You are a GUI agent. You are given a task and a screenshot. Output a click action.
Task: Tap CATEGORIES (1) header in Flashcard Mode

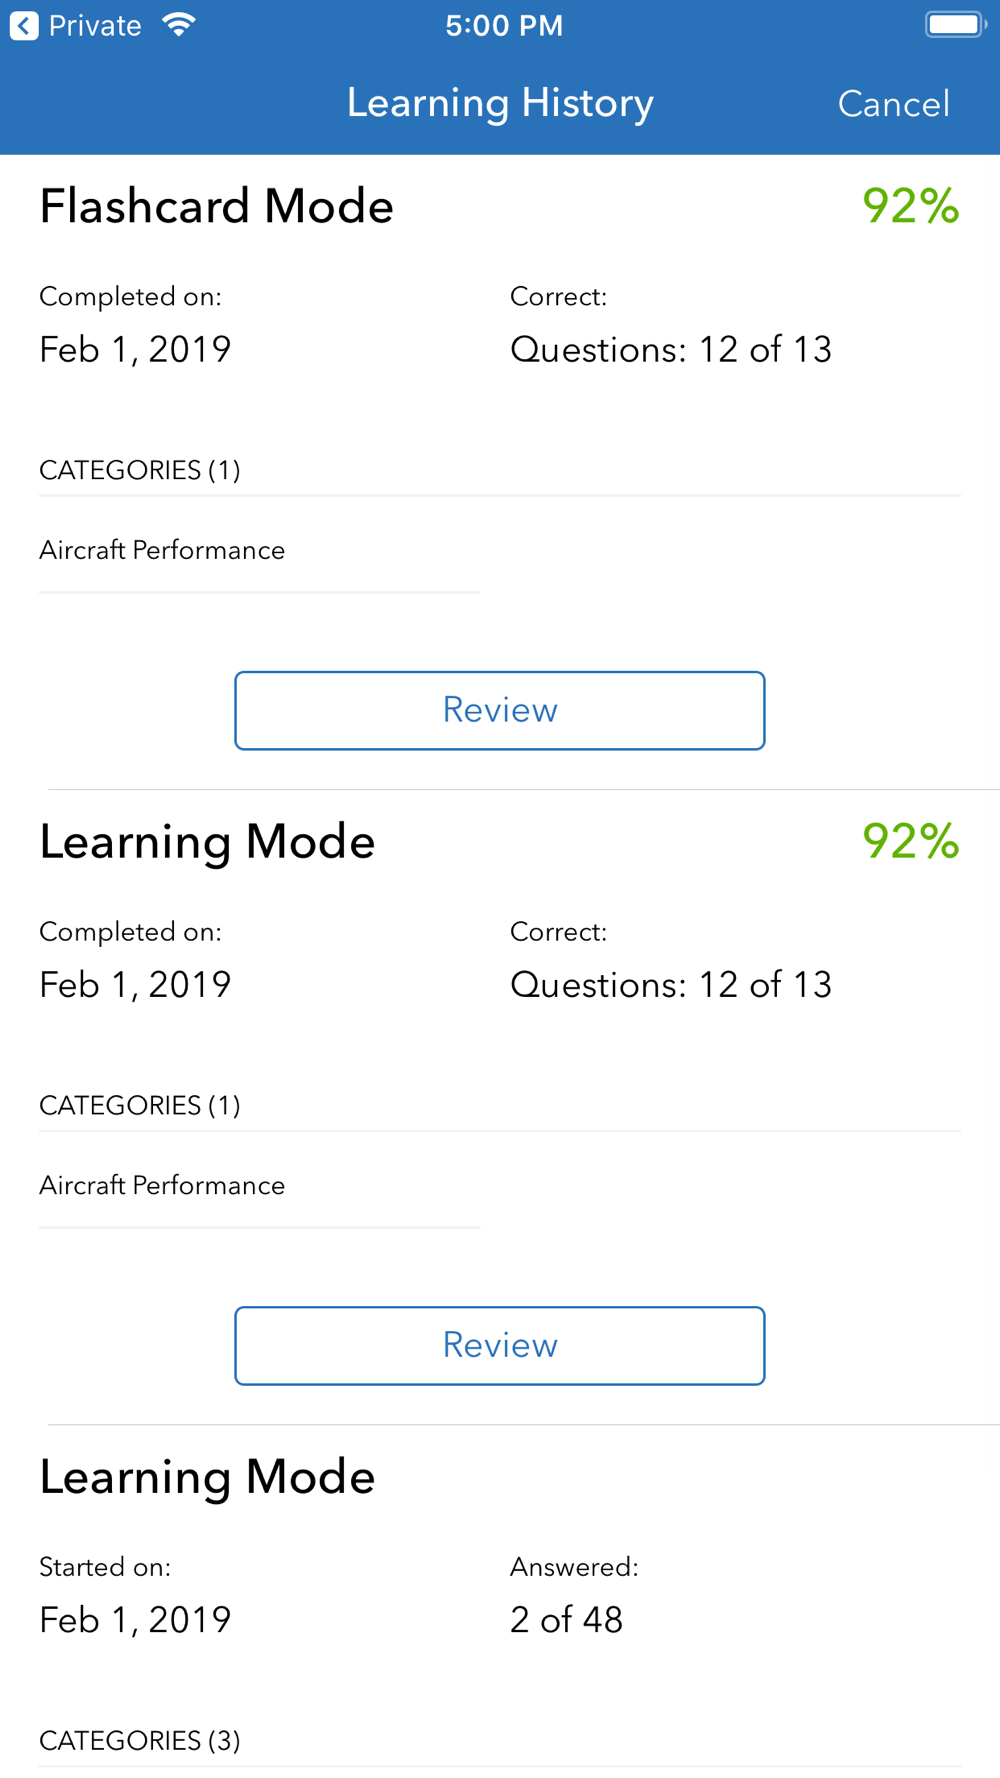coord(140,470)
